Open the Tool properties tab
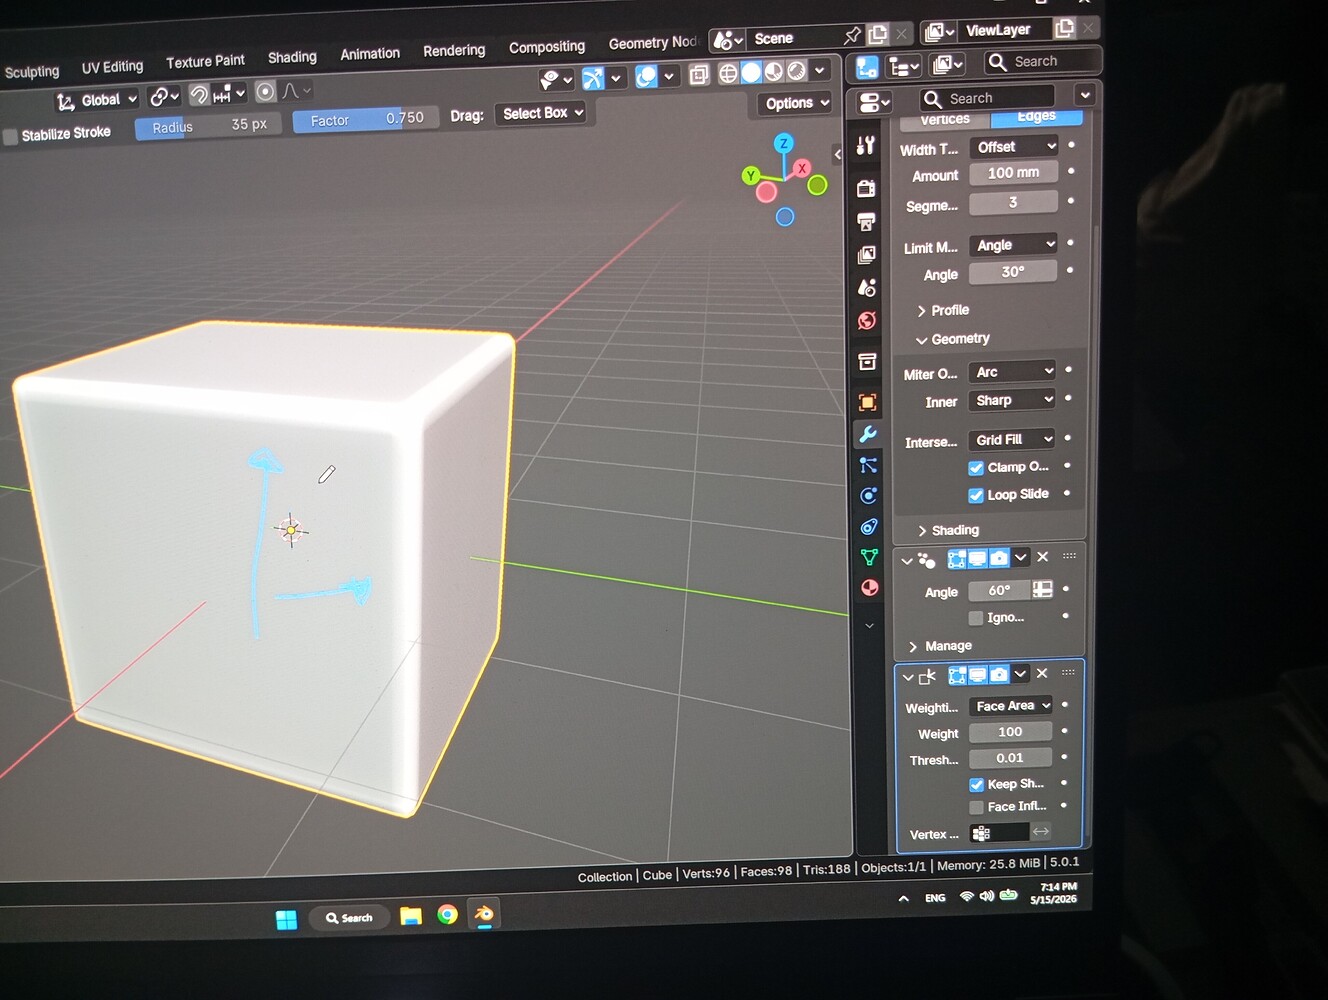1328x1000 pixels. coord(866,145)
